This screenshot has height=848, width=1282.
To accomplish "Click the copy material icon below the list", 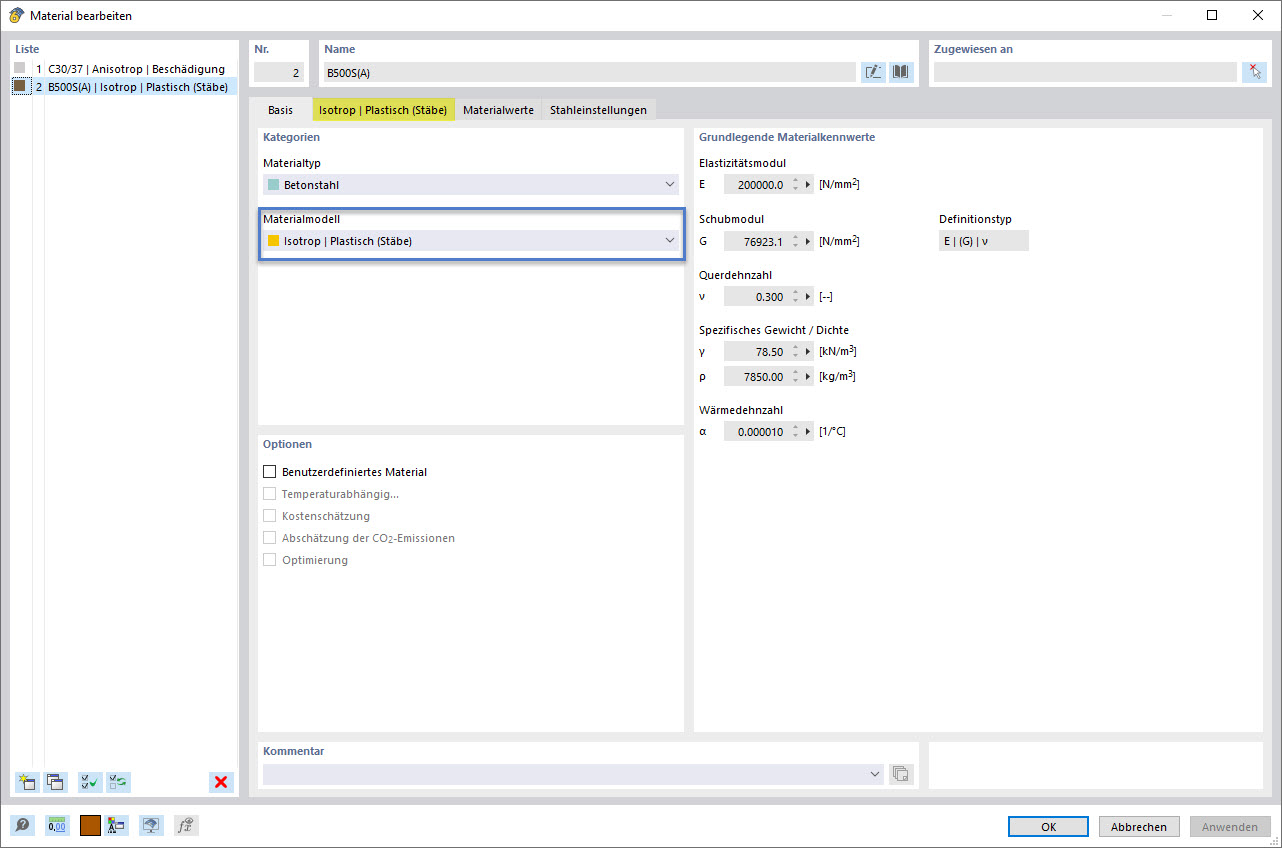I will (55, 782).
